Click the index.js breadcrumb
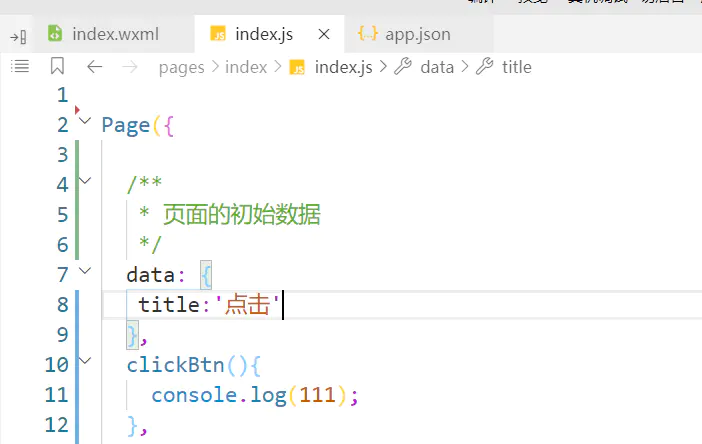Viewport: 702px width, 444px height. tap(343, 67)
